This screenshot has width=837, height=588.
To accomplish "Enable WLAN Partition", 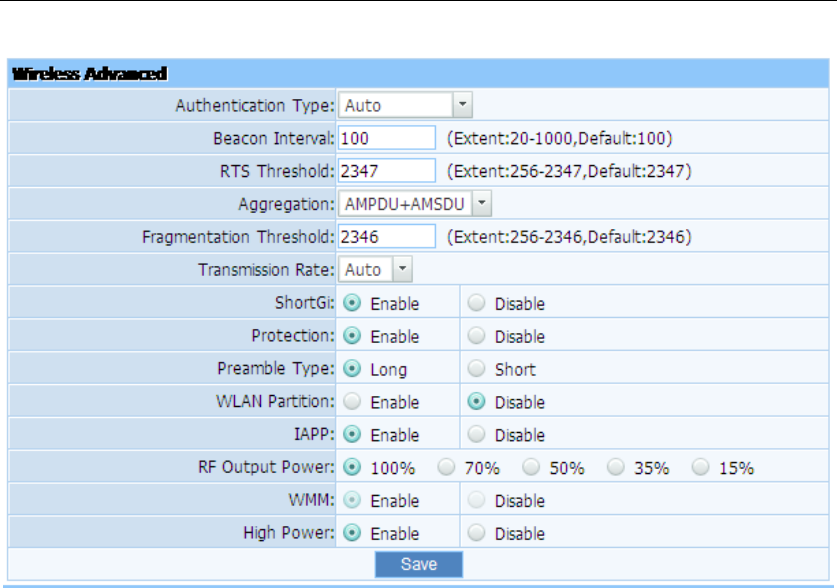I will coord(352,402).
